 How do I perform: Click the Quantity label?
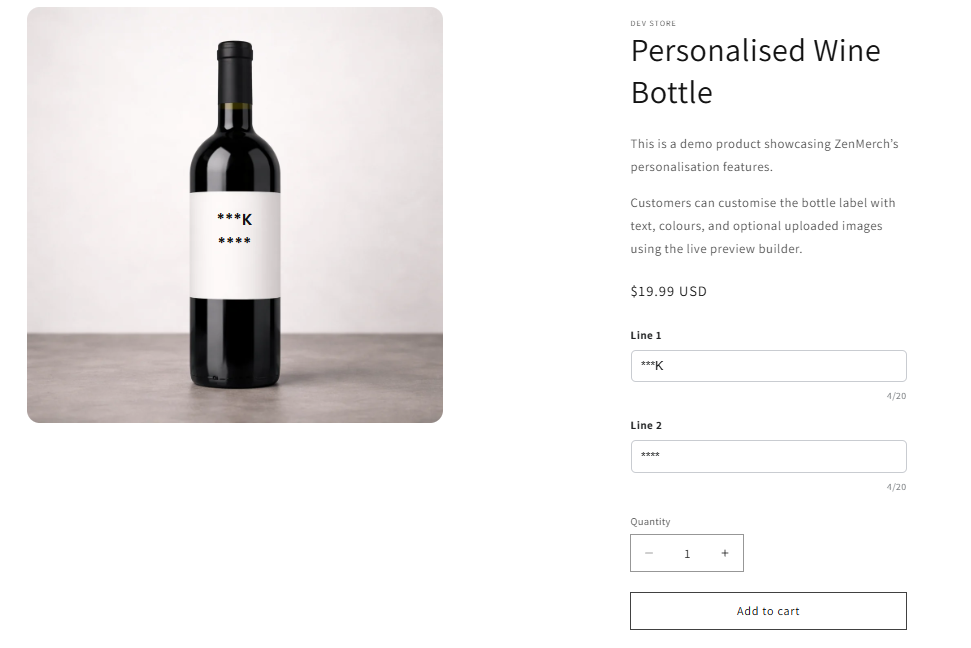650,522
